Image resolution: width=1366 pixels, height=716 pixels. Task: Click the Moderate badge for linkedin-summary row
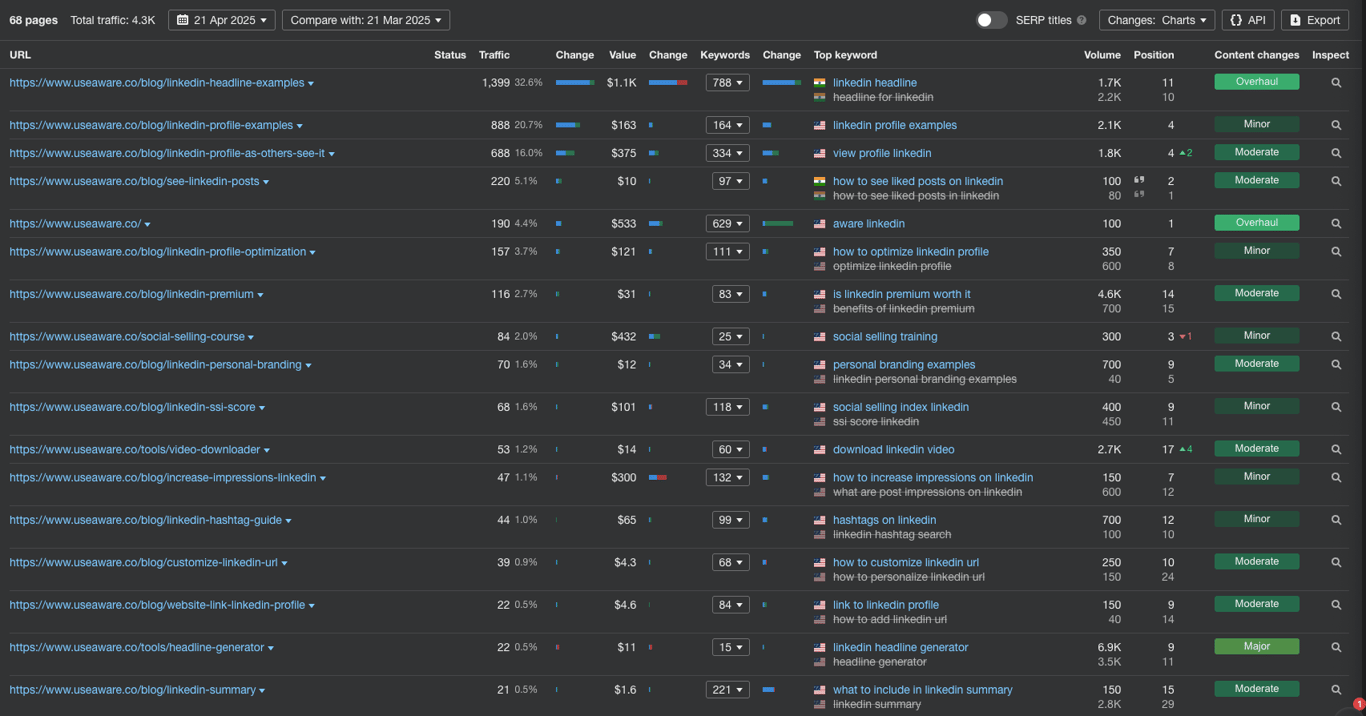click(x=1257, y=689)
